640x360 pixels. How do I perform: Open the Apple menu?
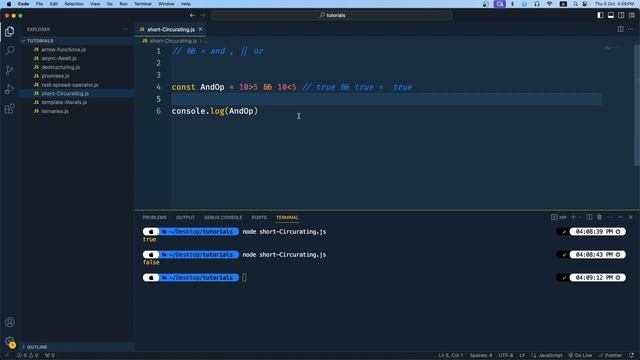point(9,4)
